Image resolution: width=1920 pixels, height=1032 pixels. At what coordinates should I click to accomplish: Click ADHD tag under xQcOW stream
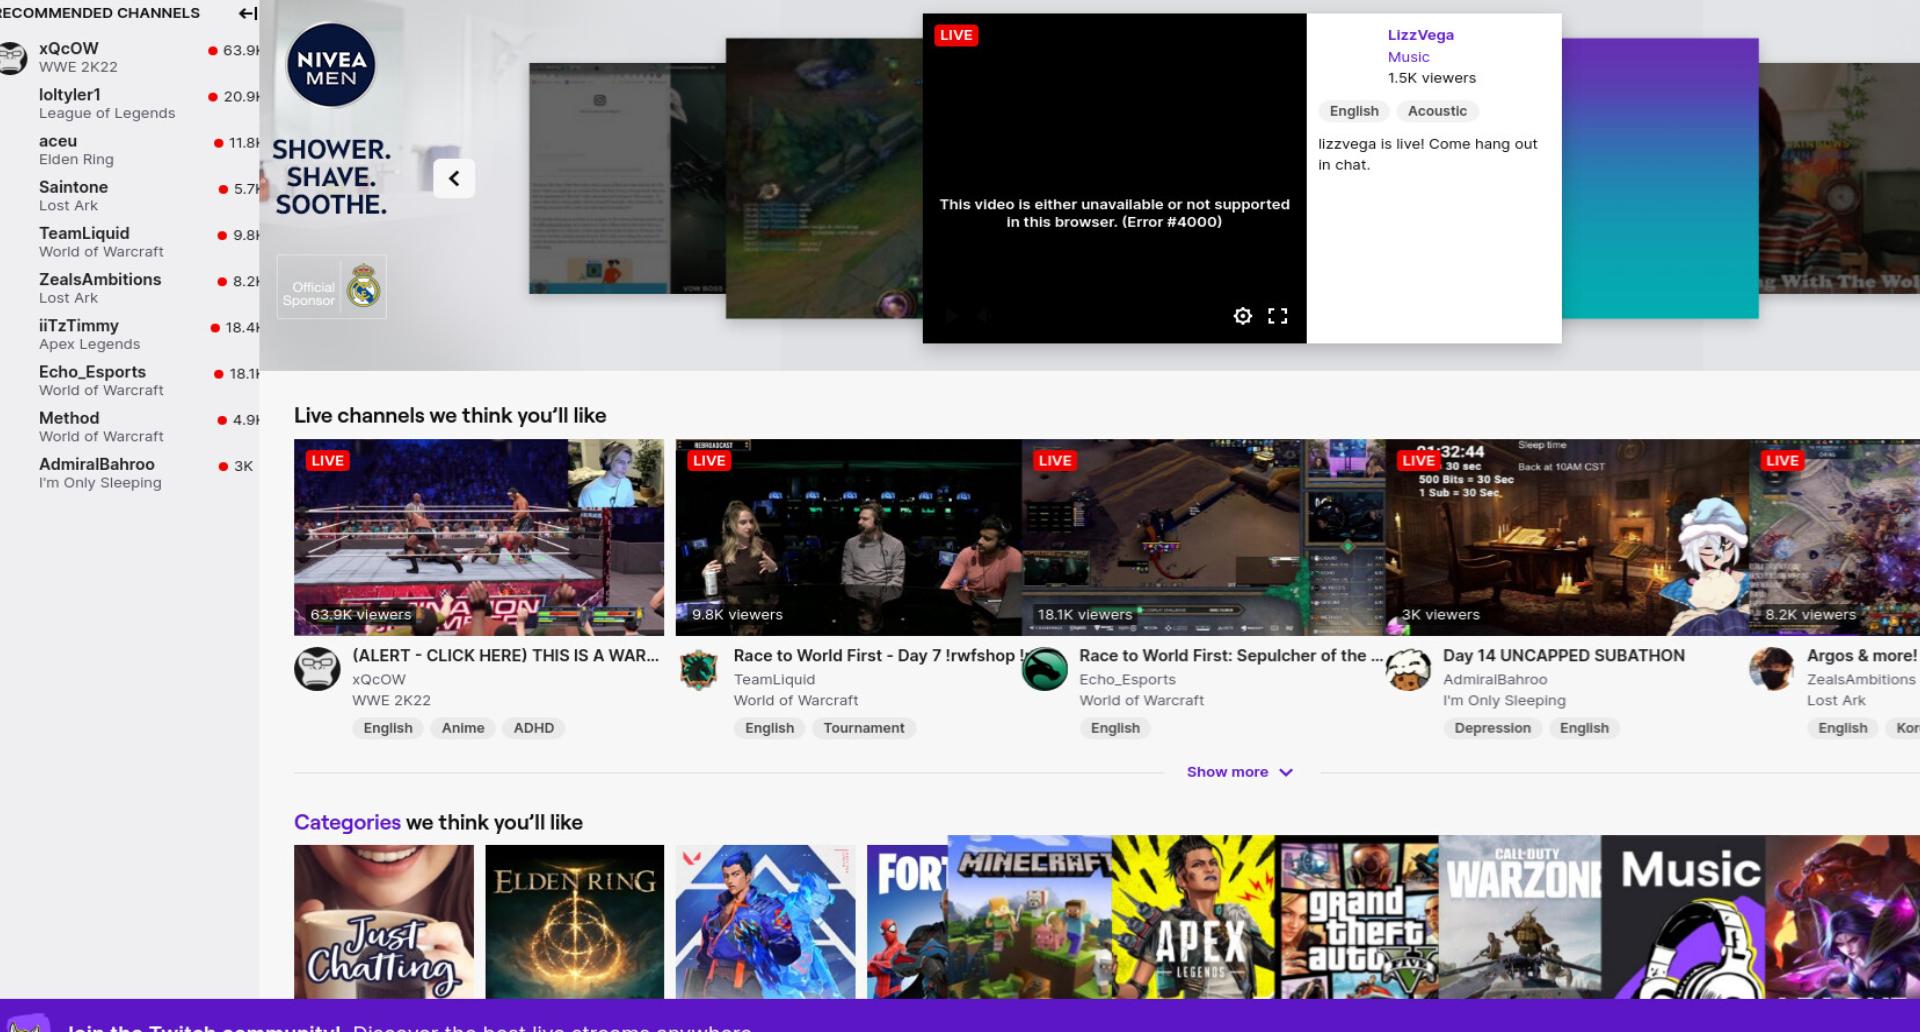click(x=533, y=728)
